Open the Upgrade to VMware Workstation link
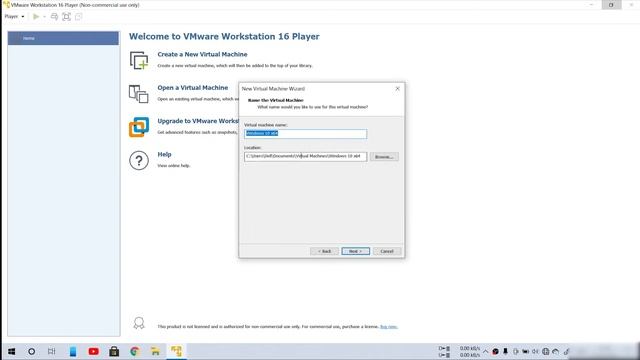The height and width of the screenshot is (360, 640). 198,121
